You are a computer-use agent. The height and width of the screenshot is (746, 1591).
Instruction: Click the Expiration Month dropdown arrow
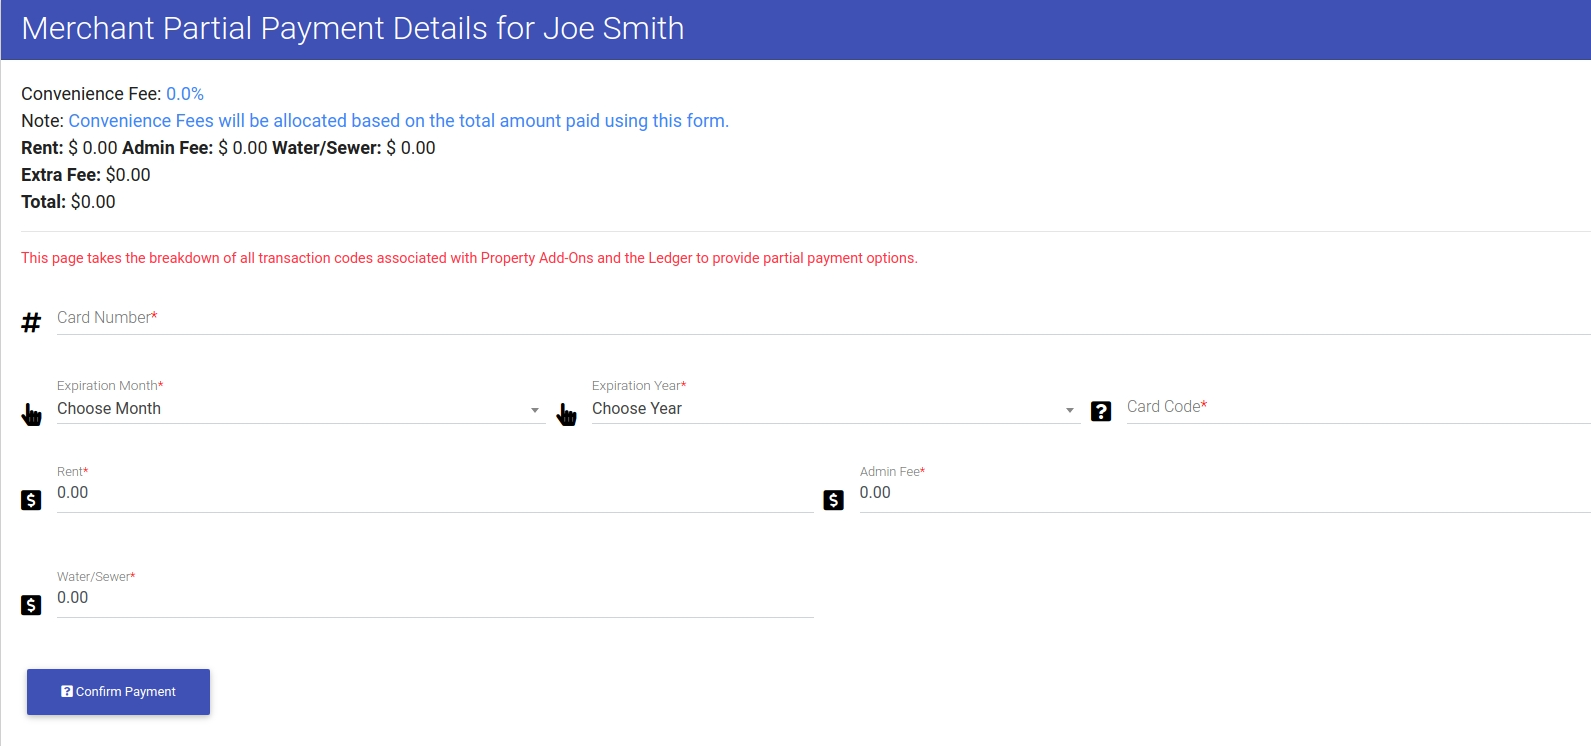pos(535,410)
